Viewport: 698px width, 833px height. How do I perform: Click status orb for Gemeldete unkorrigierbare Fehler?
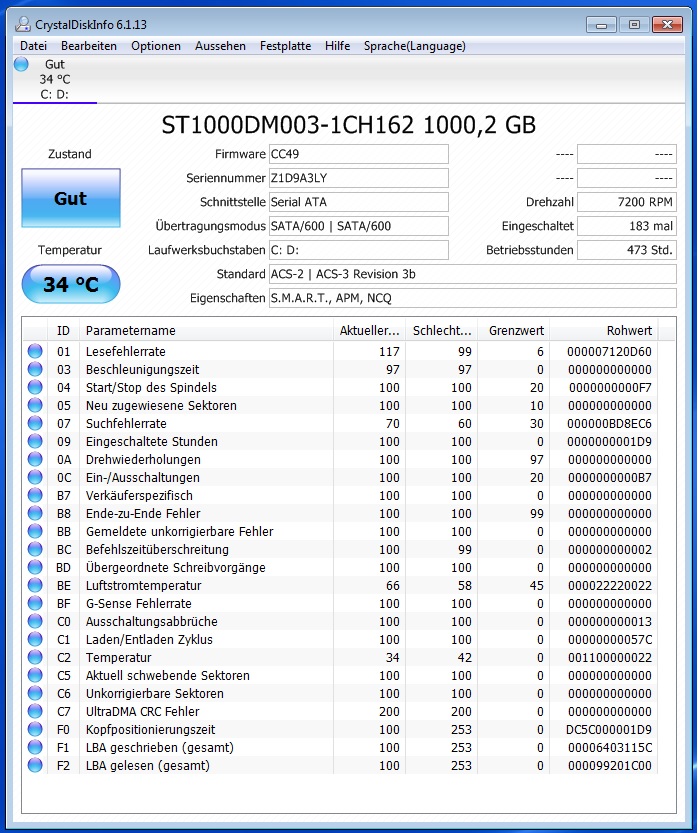(x=35, y=531)
